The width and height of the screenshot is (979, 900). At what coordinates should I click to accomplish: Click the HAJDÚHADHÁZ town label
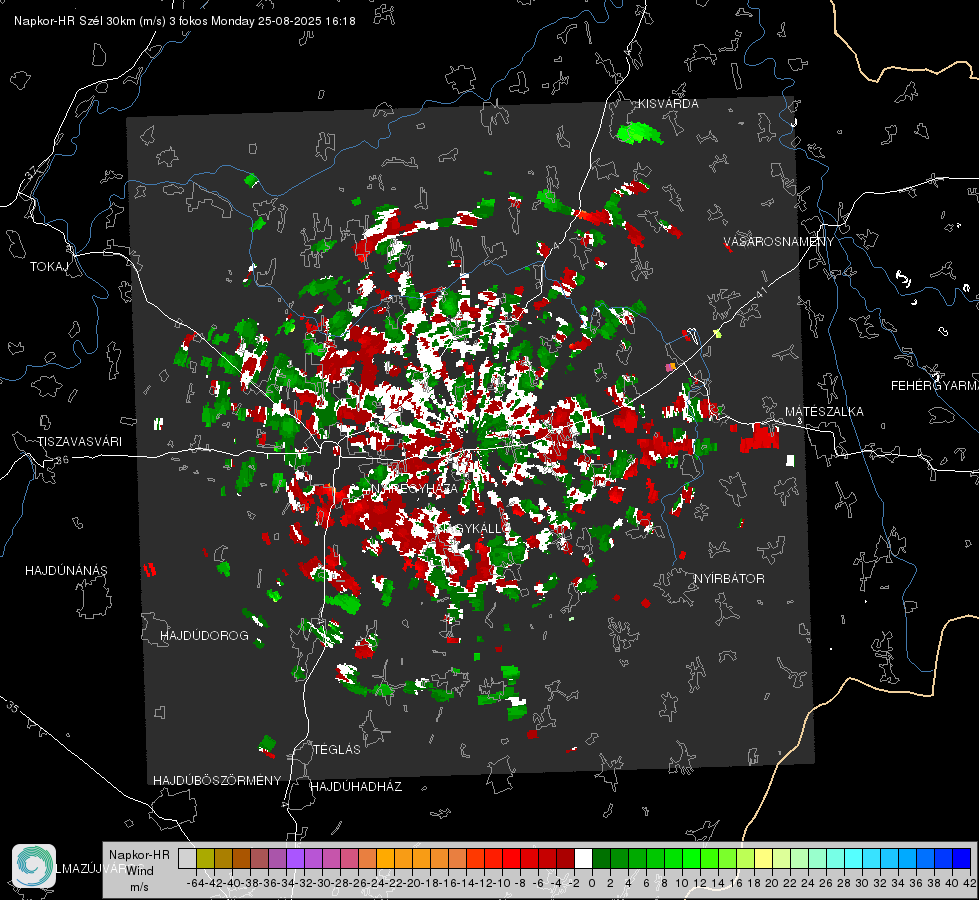356,786
